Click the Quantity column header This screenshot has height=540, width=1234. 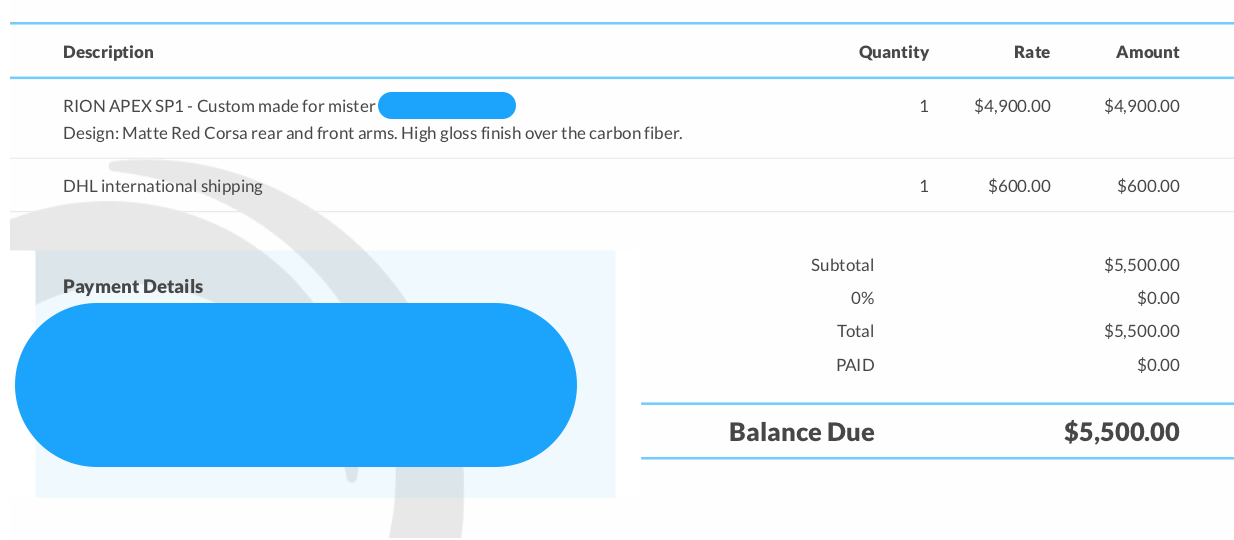894,52
